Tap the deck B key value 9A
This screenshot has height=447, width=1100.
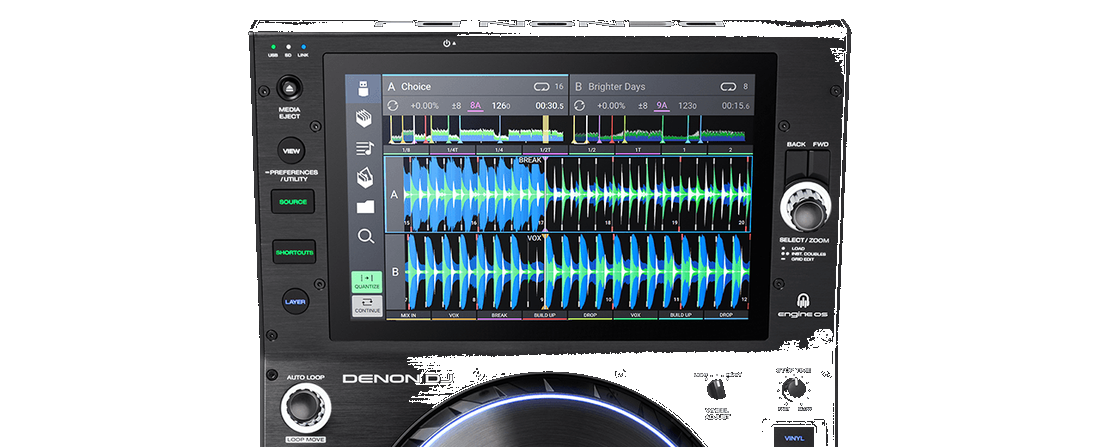(x=662, y=106)
